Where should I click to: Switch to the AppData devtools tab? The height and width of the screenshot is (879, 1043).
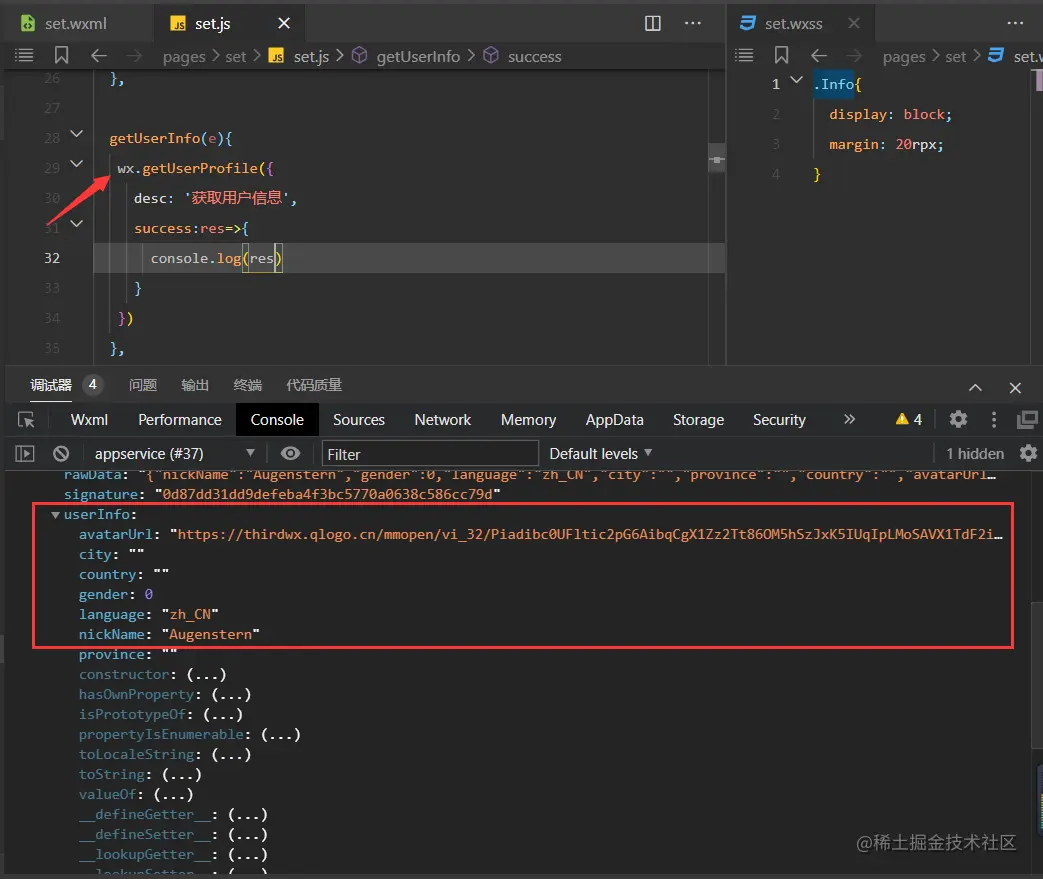click(x=614, y=420)
